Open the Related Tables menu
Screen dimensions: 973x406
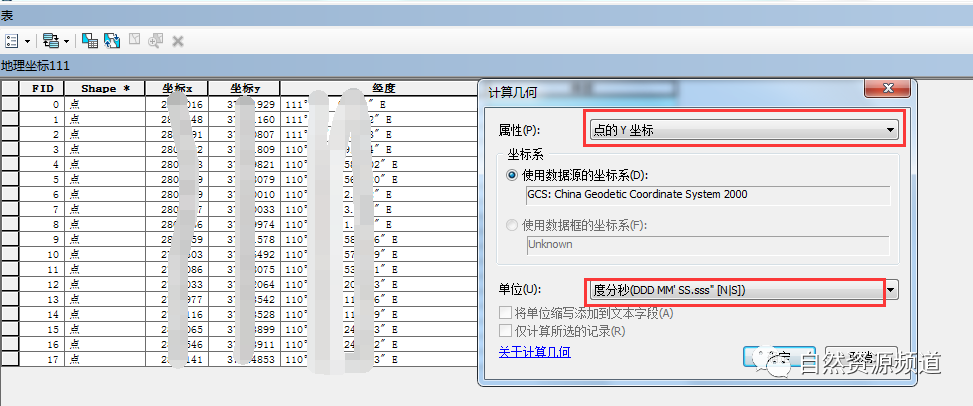coord(56,42)
